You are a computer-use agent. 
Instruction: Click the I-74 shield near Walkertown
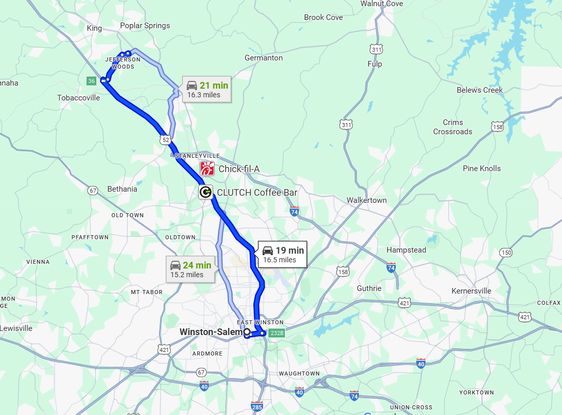[x=294, y=211]
